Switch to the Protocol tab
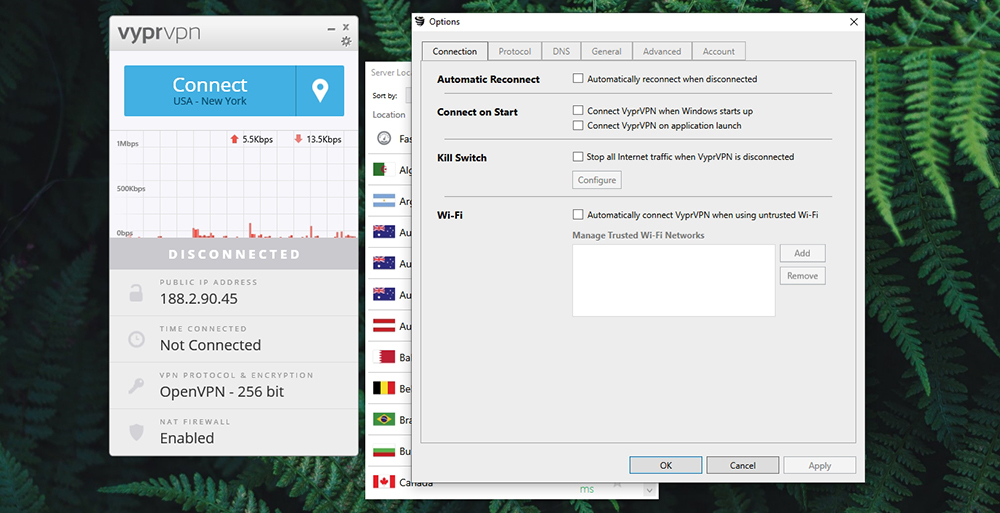 point(515,51)
